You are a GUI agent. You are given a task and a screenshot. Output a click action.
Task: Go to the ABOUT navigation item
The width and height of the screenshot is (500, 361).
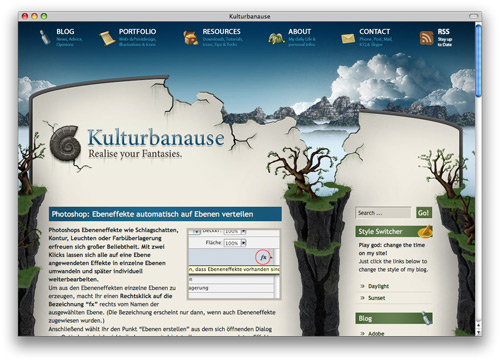point(299,32)
